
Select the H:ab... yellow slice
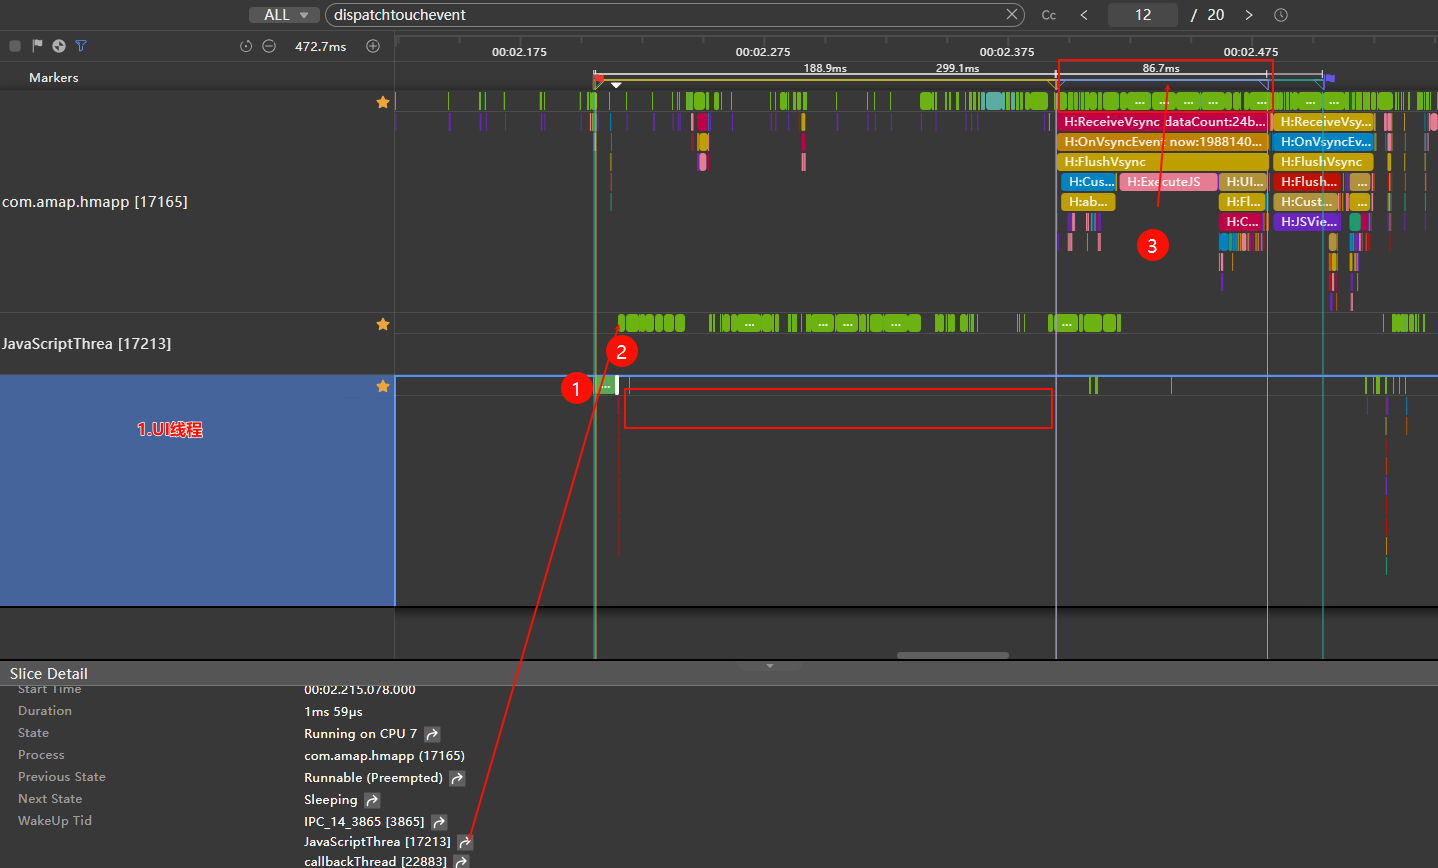(x=1088, y=202)
